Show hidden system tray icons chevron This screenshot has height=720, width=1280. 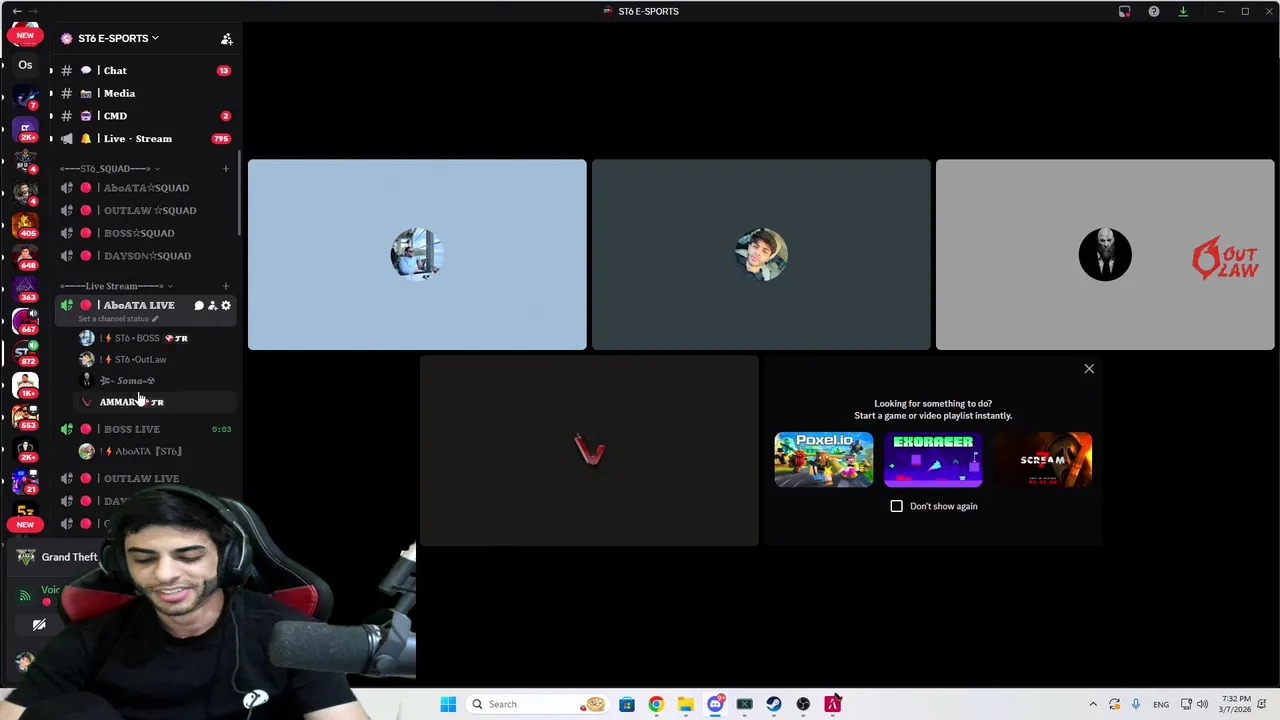pos(1092,704)
